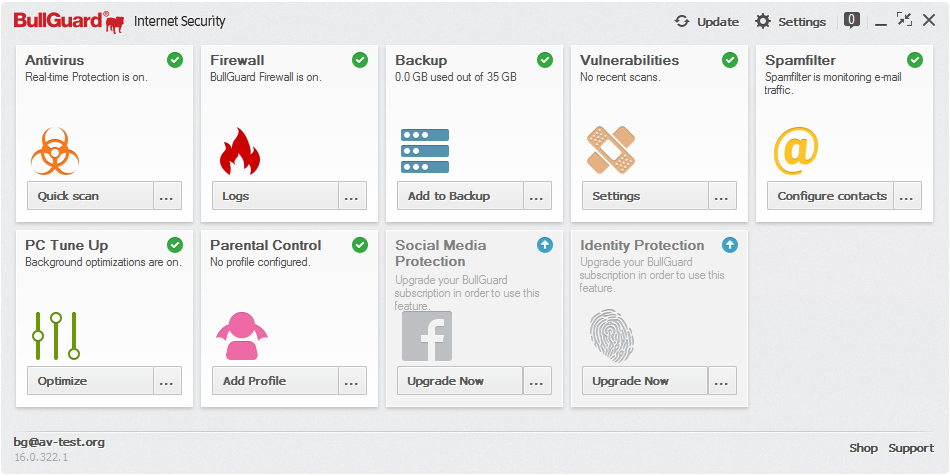Open the ellipsis menu next to Add to Backup
The width and height of the screenshot is (950, 476).
[x=537, y=196]
